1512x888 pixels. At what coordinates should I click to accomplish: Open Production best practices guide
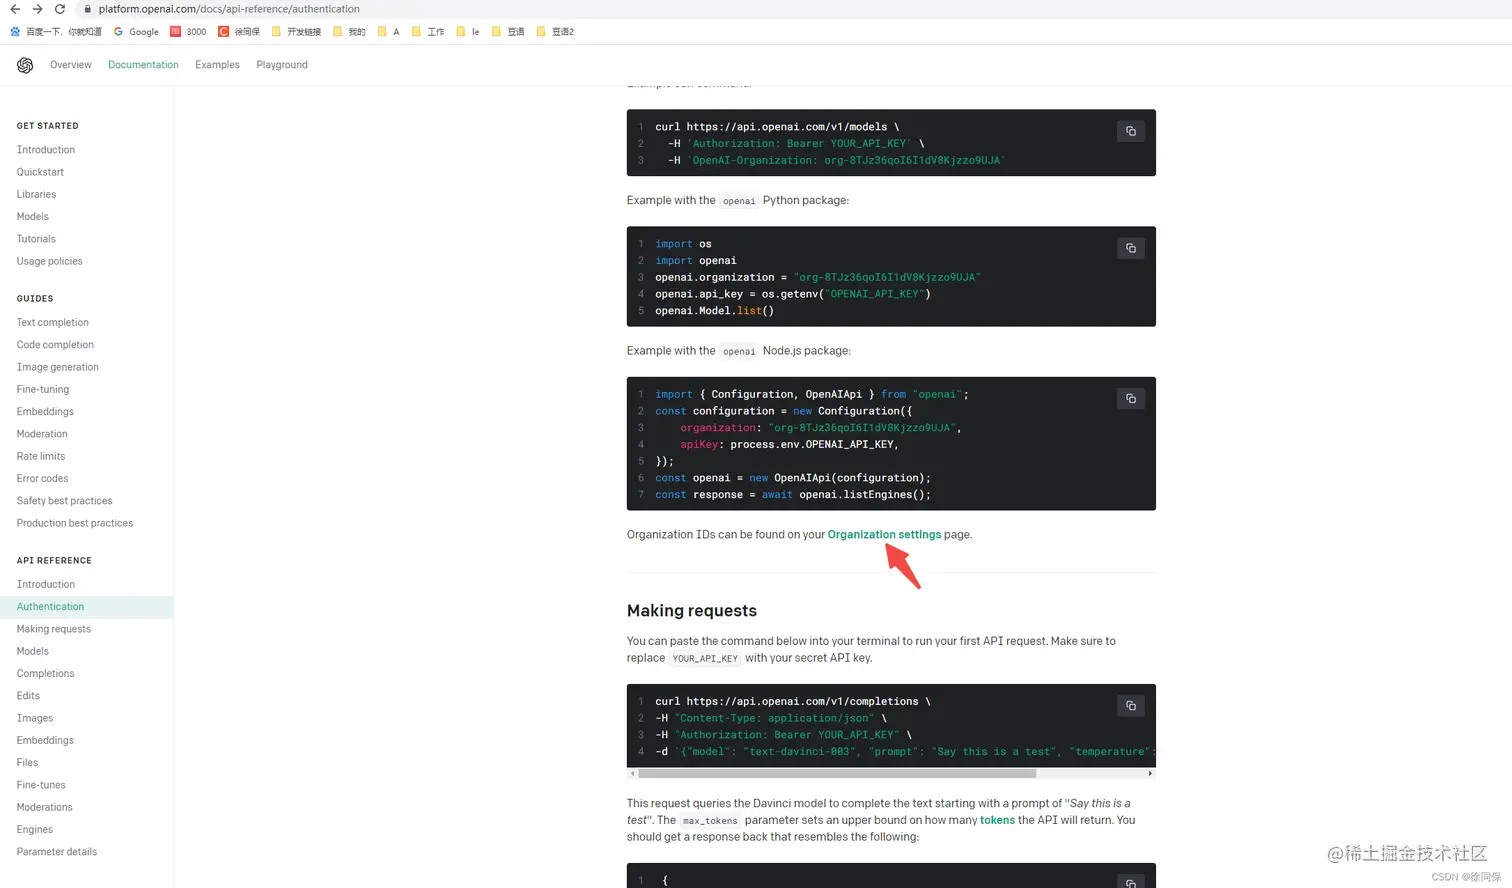click(x=75, y=523)
